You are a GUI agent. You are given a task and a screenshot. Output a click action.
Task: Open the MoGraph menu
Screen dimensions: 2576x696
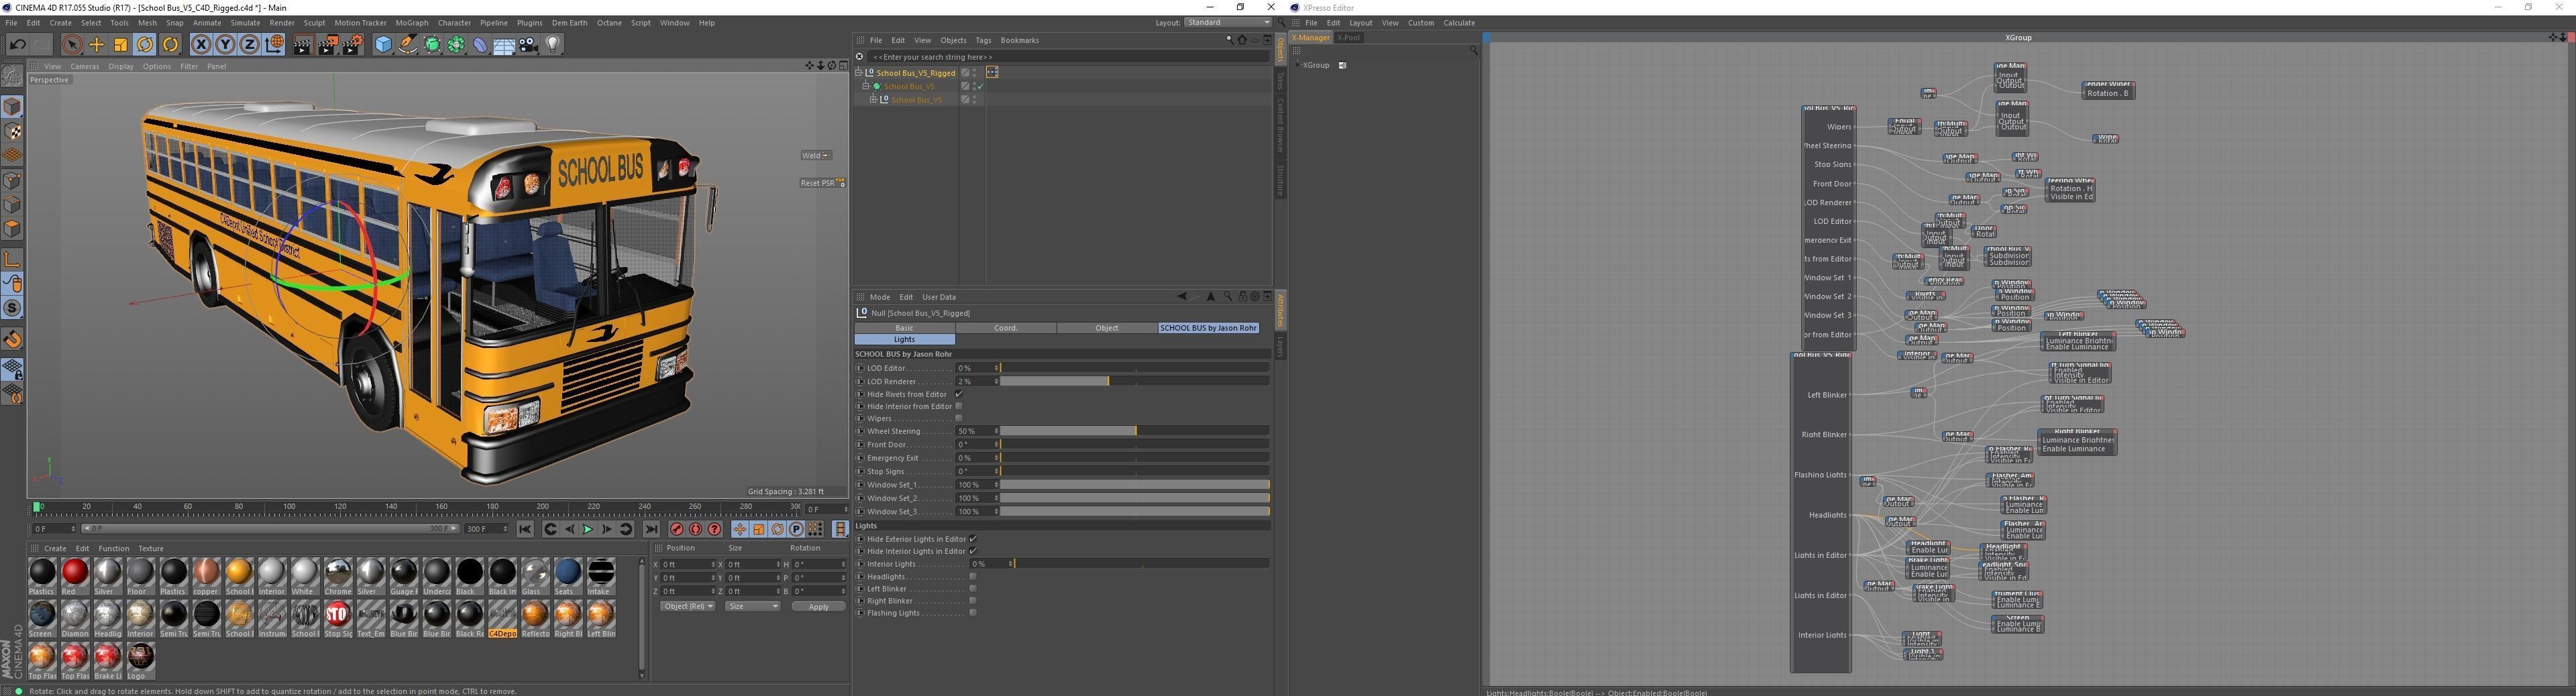tap(411, 22)
